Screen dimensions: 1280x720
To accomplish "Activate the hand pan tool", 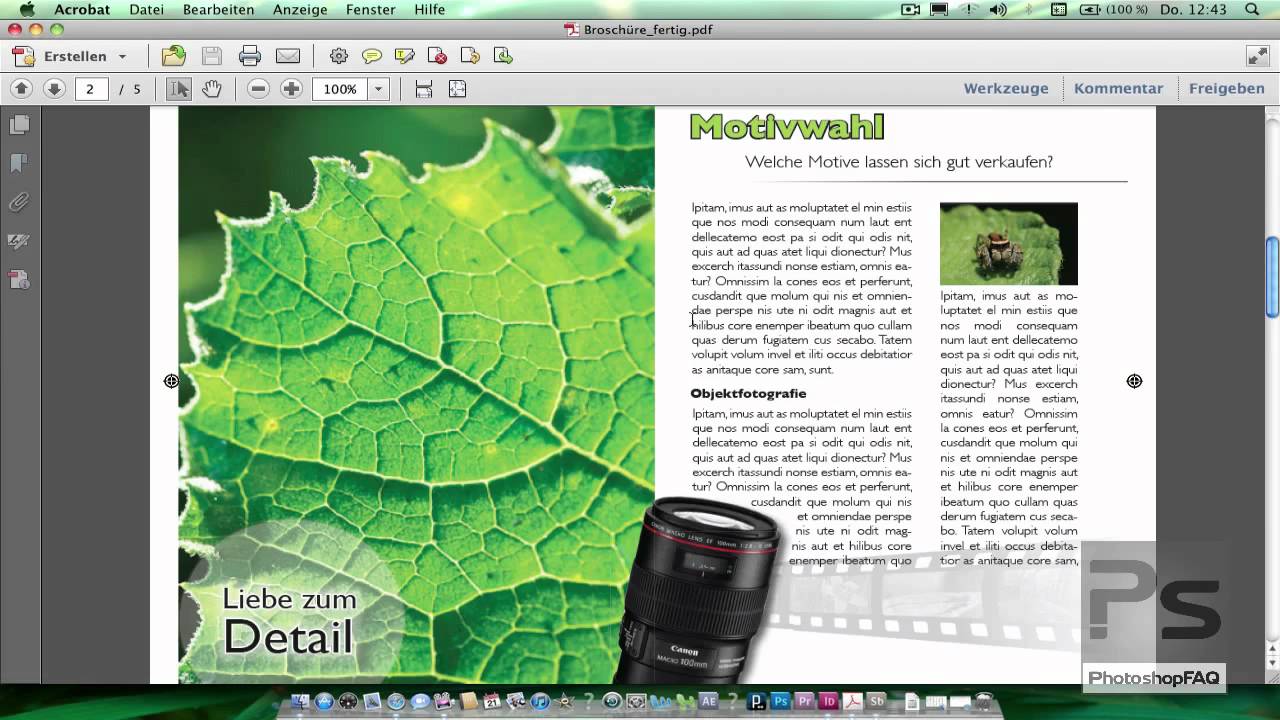I will coord(211,89).
